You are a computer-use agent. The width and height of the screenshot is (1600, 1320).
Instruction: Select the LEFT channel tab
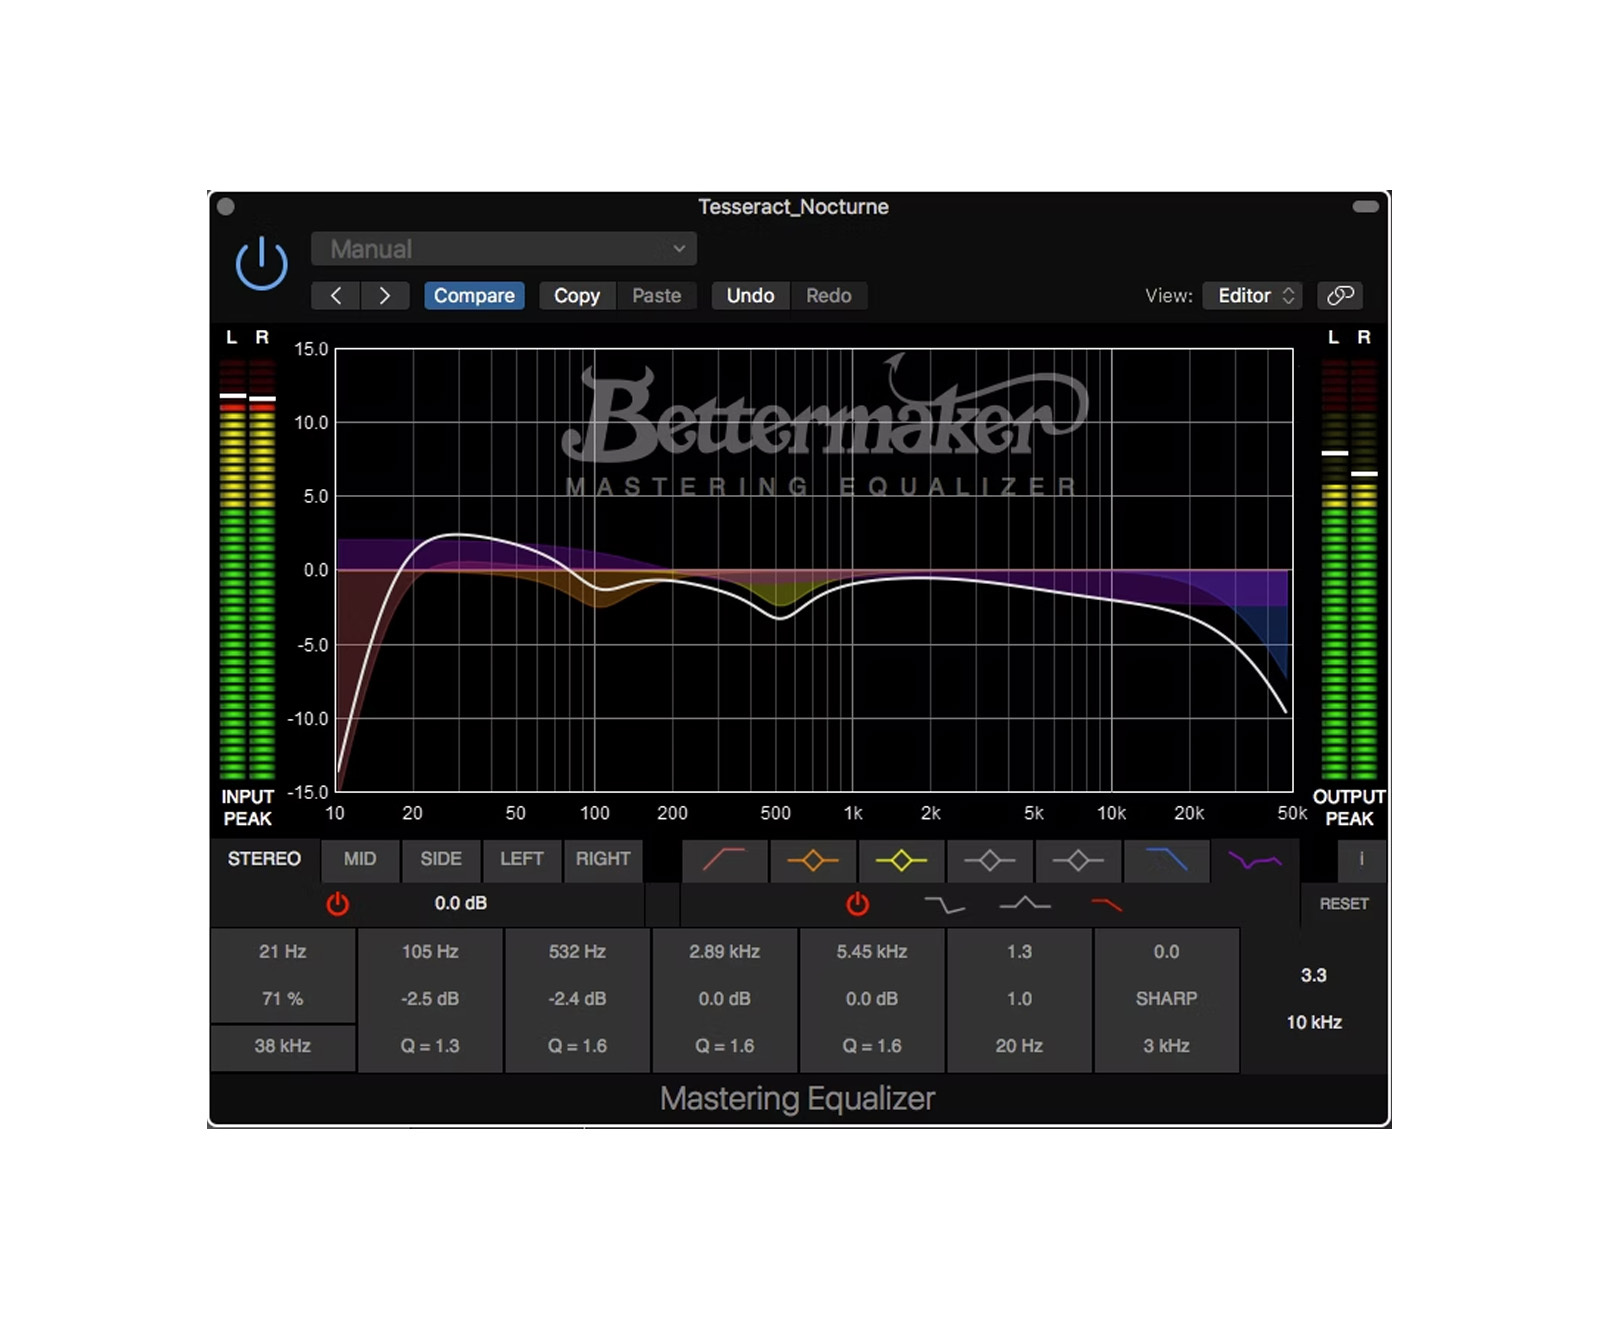click(x=522, y=859)
